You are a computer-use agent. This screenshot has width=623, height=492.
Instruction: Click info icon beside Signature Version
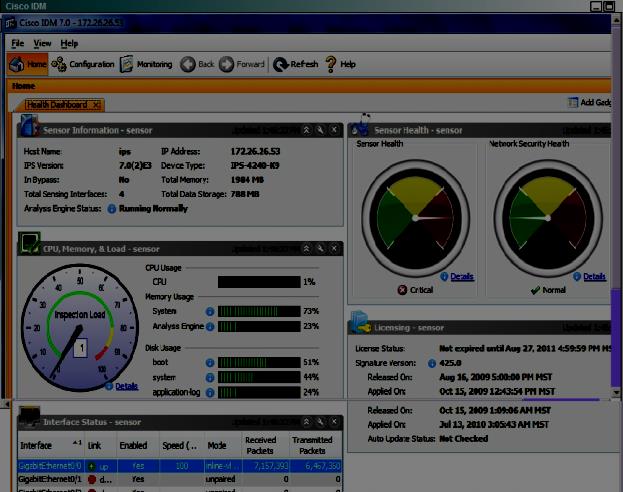pos(432,363)
